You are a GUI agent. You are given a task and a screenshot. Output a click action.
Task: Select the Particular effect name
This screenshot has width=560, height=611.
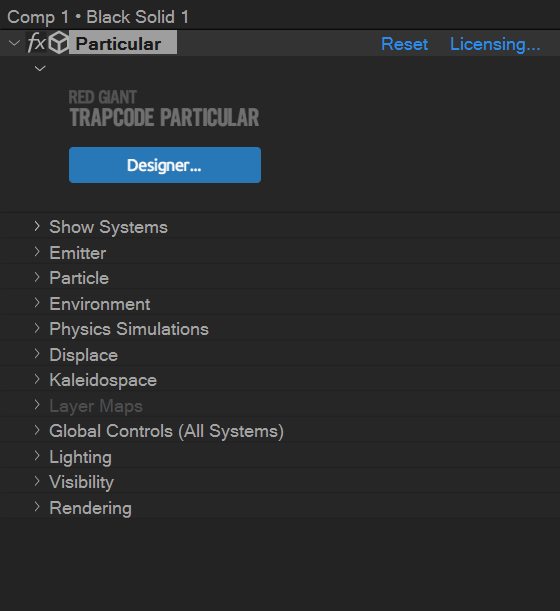coord(122,43)
